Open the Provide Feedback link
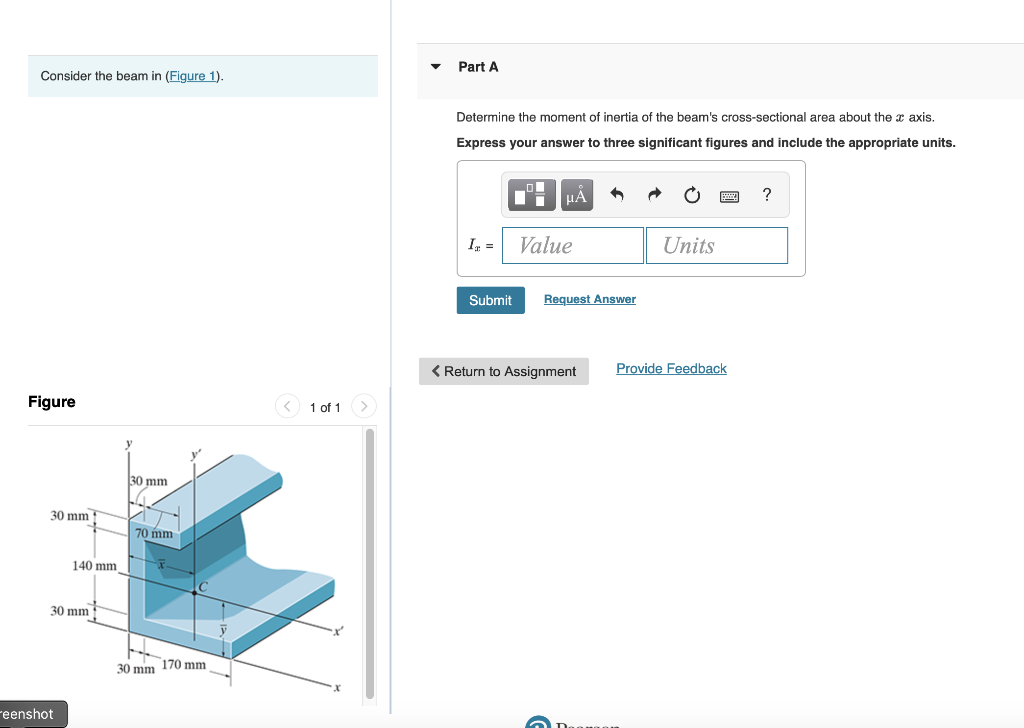1024x728 pixels. (671, 368)
